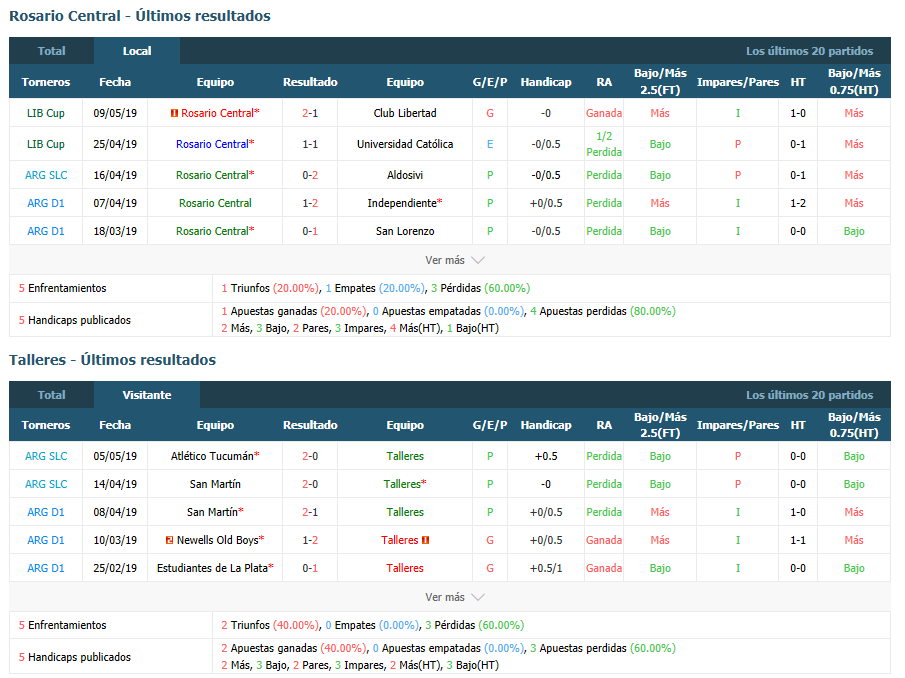Click Universidad Católica team name
This screenshot has width=905, height=678.
click(x=405, y=144)
